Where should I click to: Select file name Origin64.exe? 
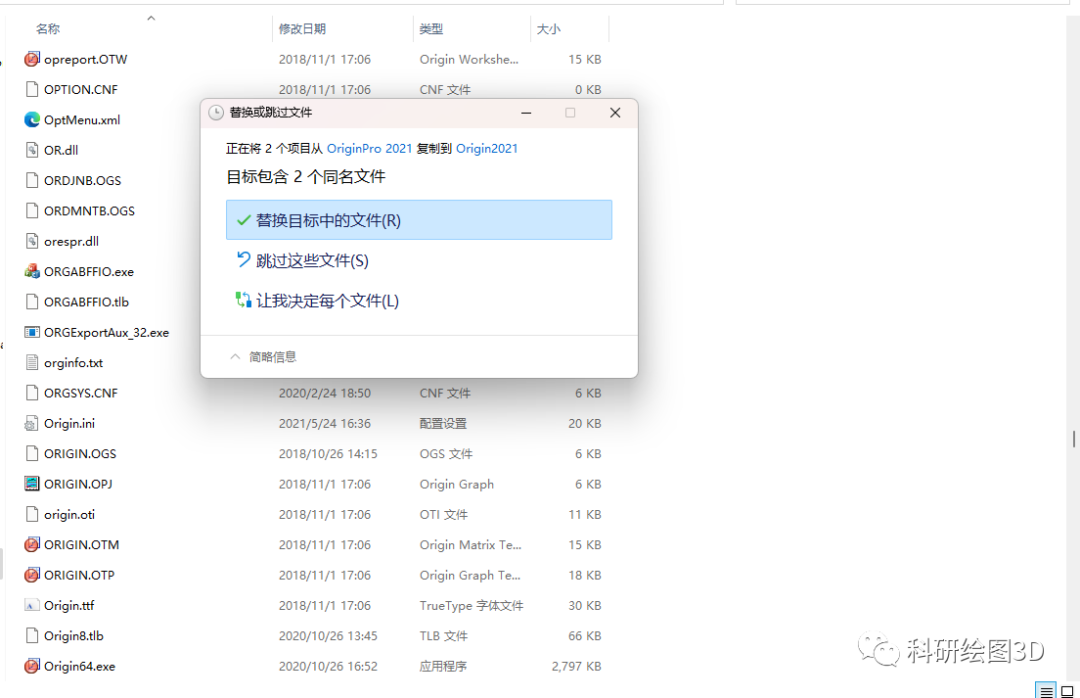(79, 666)
